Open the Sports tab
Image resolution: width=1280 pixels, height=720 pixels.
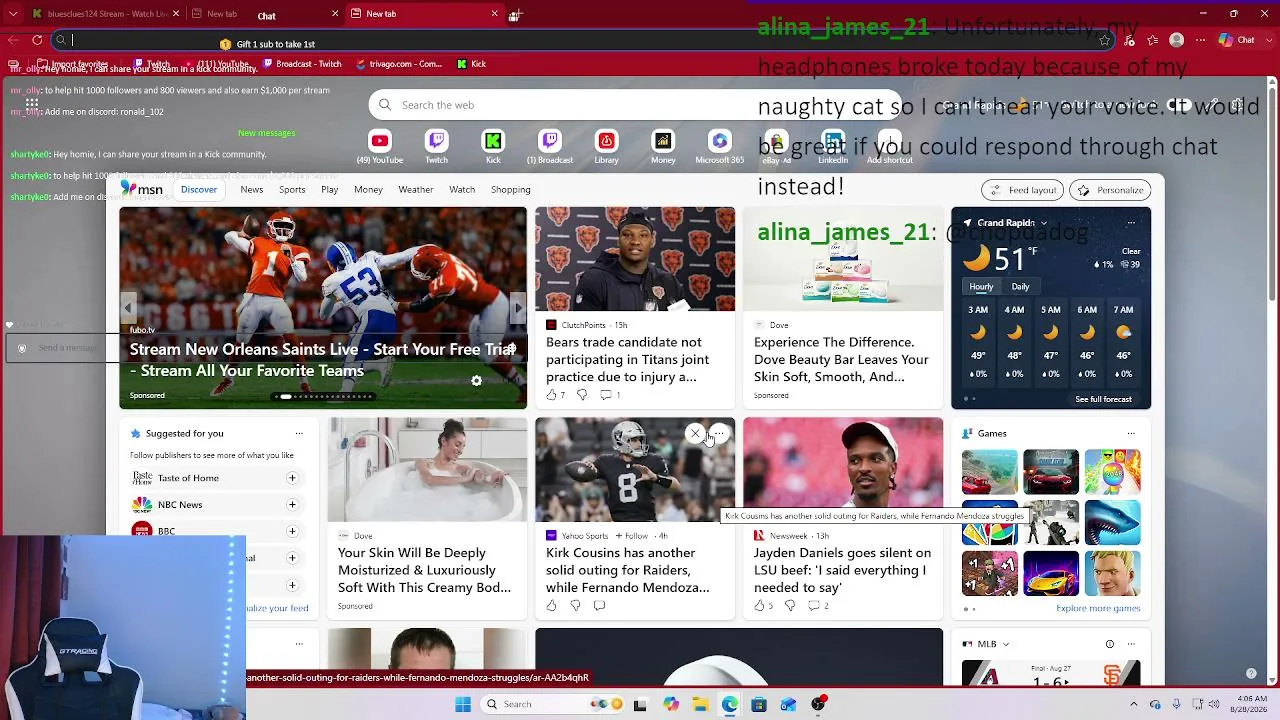pos(292,189)
